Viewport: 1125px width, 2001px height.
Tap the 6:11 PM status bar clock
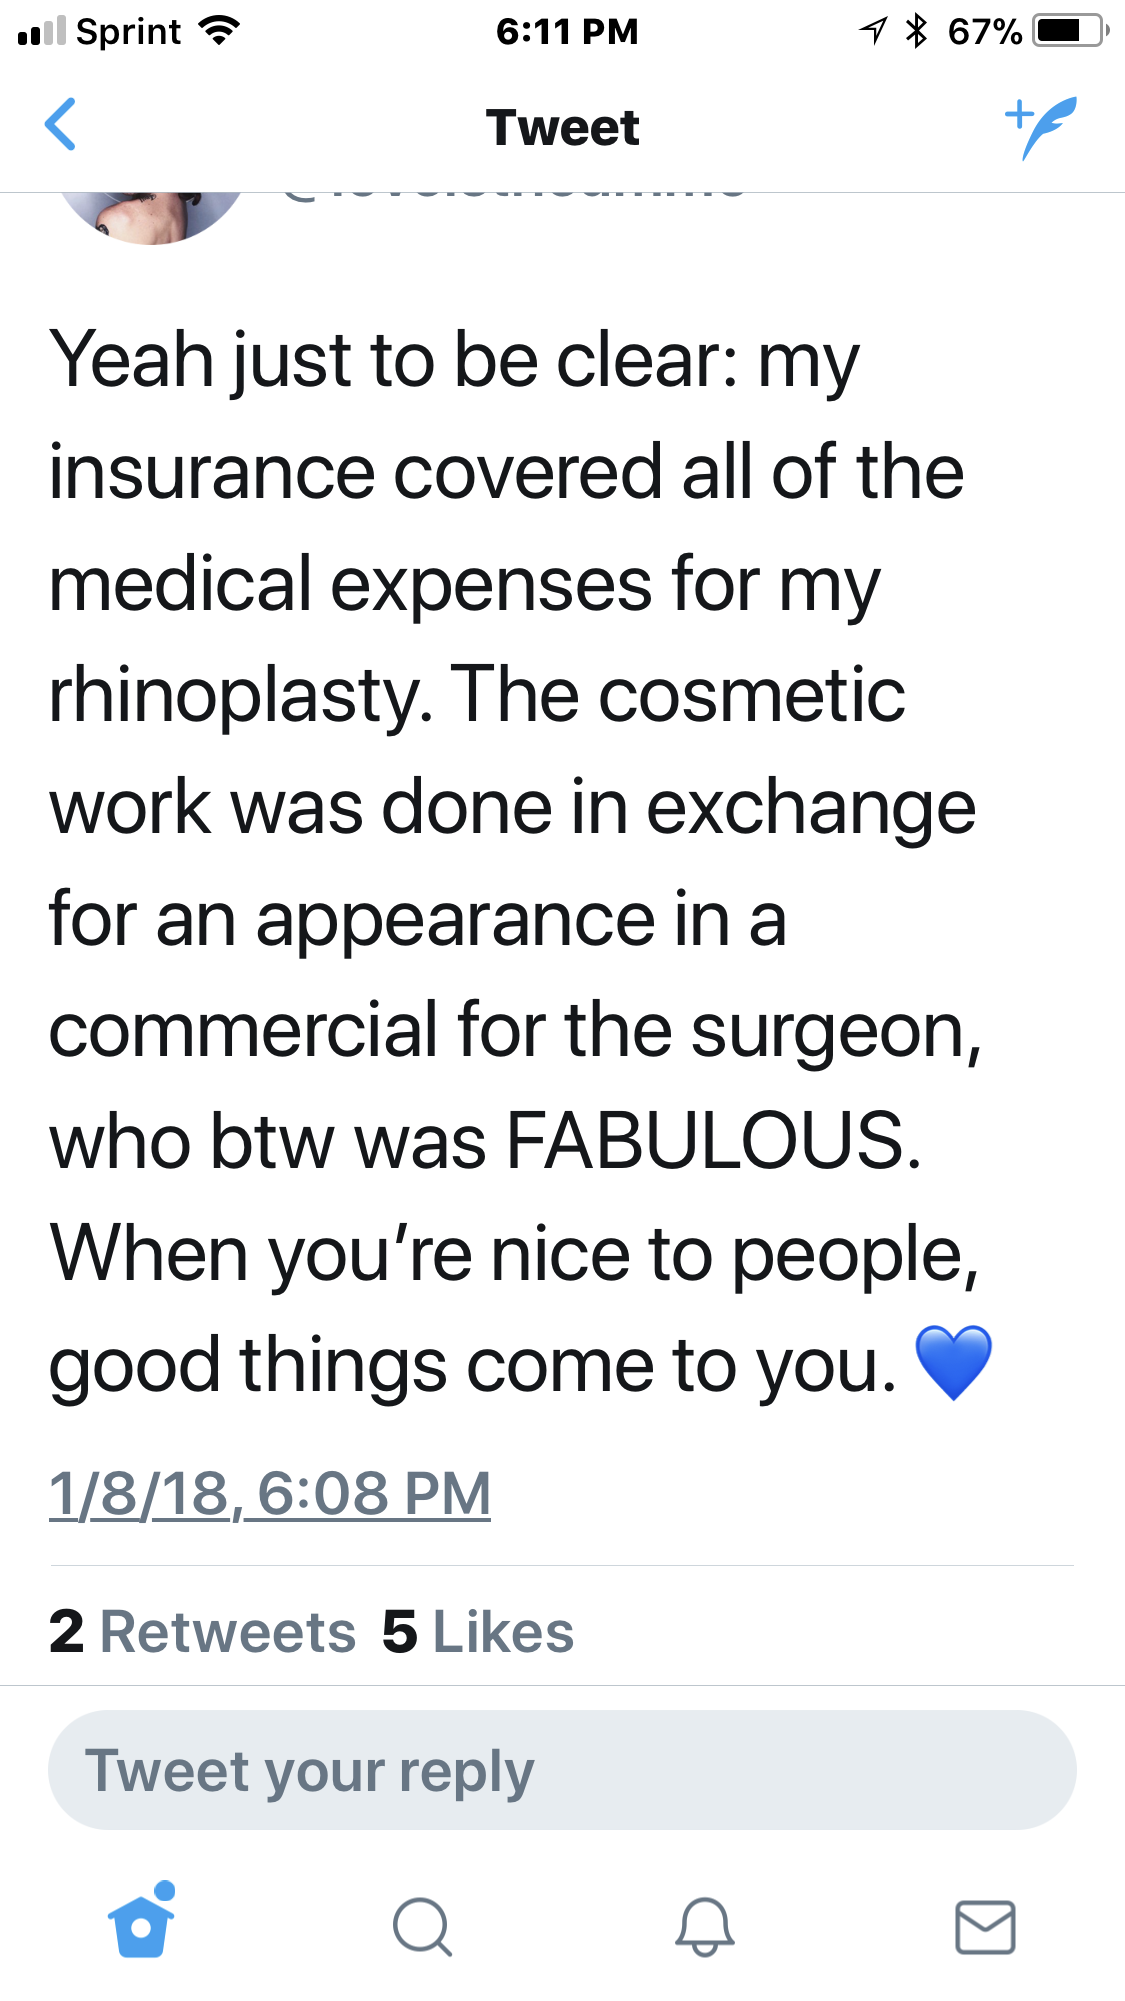(567, 31)
